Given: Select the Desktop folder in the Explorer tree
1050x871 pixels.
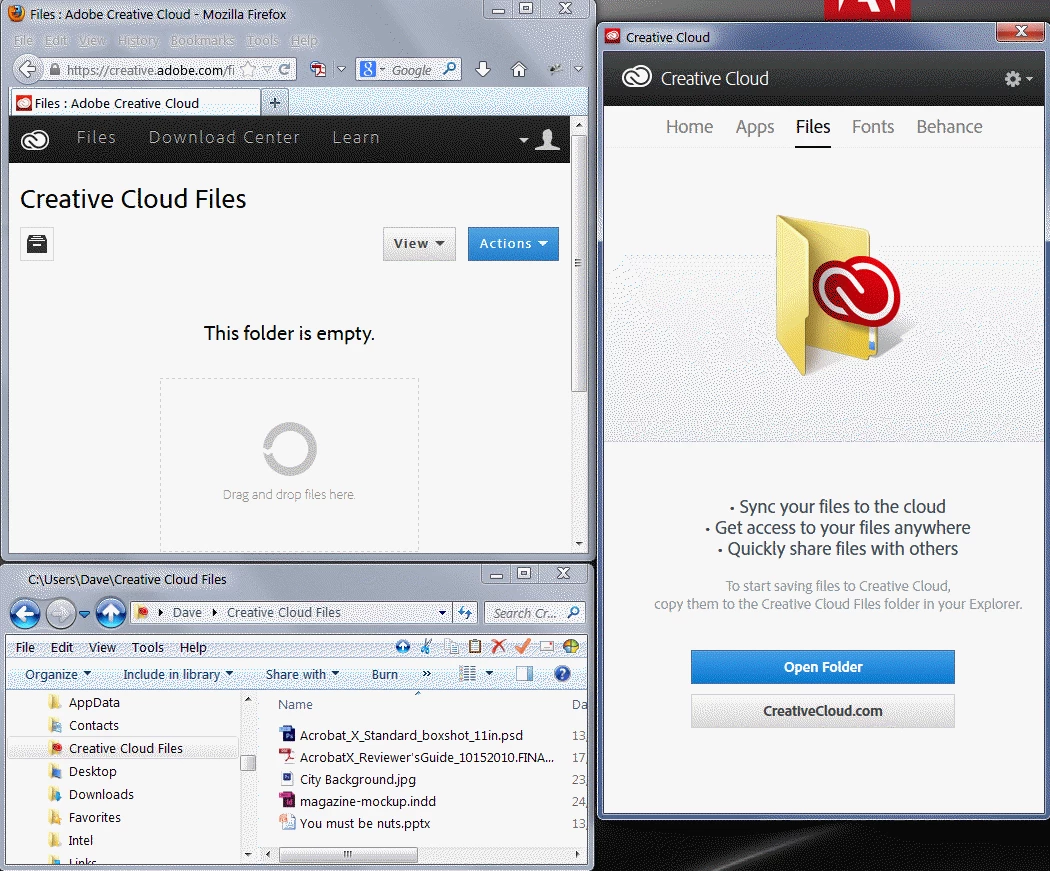Looking at the screenshot, I should pyautogui.click(x=92, y=771).
